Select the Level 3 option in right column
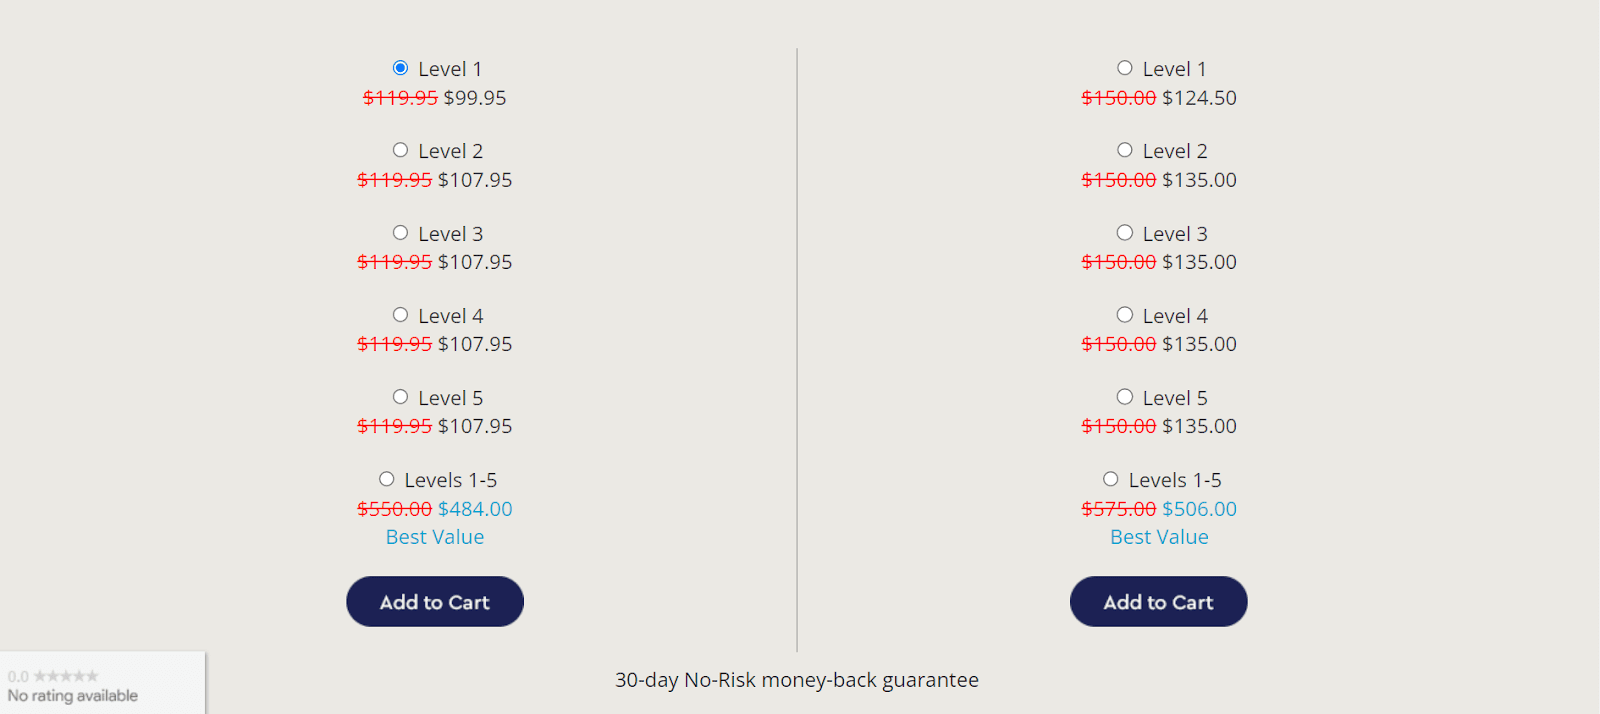 [1124, 231]
